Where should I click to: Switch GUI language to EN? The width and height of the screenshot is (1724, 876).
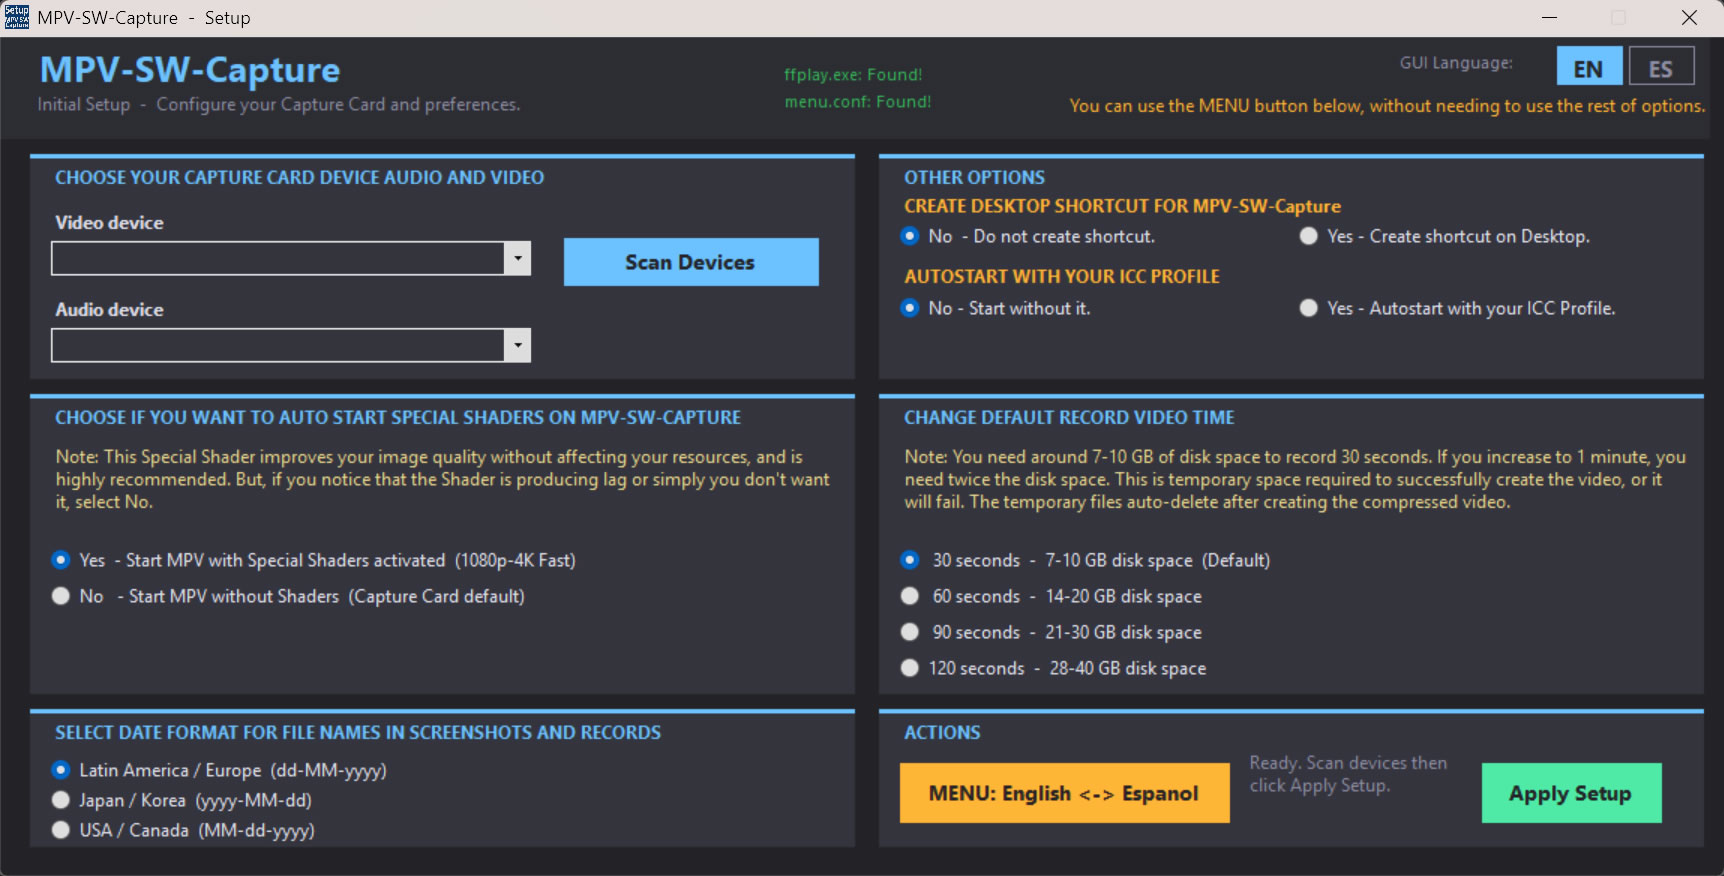[x=1589, y=67]
